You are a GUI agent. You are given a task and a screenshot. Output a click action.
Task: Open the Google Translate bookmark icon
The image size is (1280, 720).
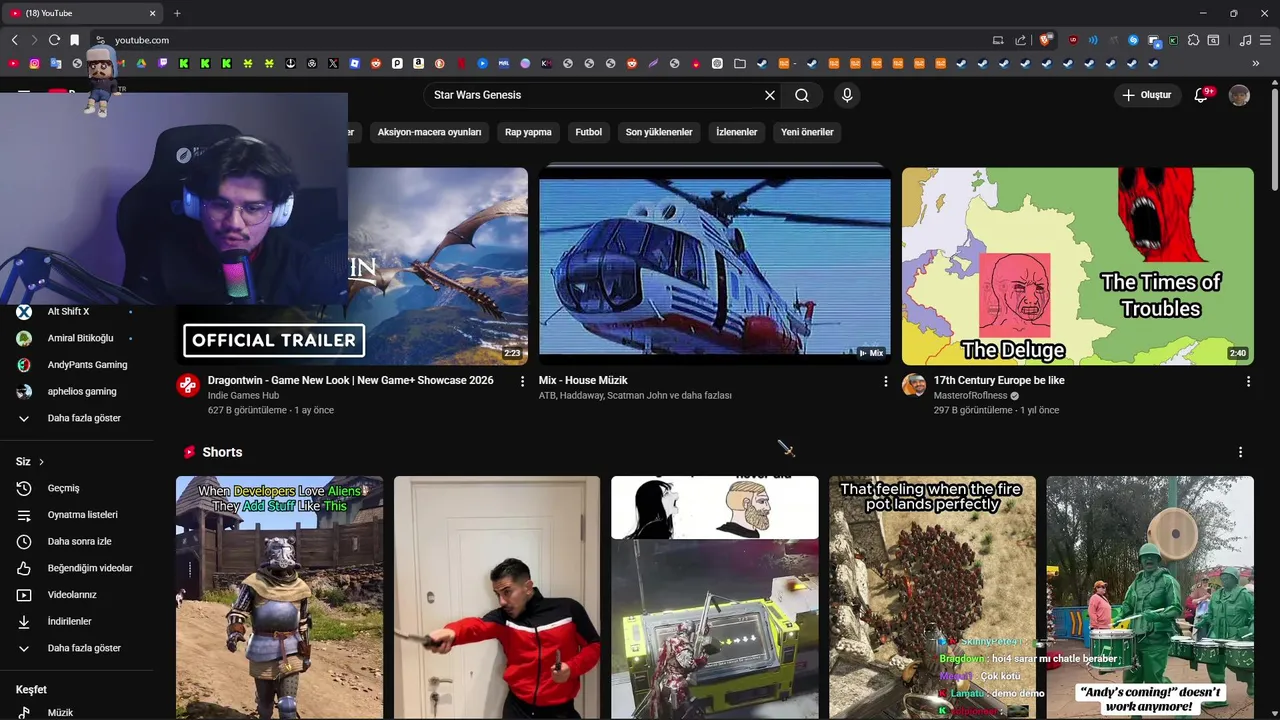(x=56, y=63)
